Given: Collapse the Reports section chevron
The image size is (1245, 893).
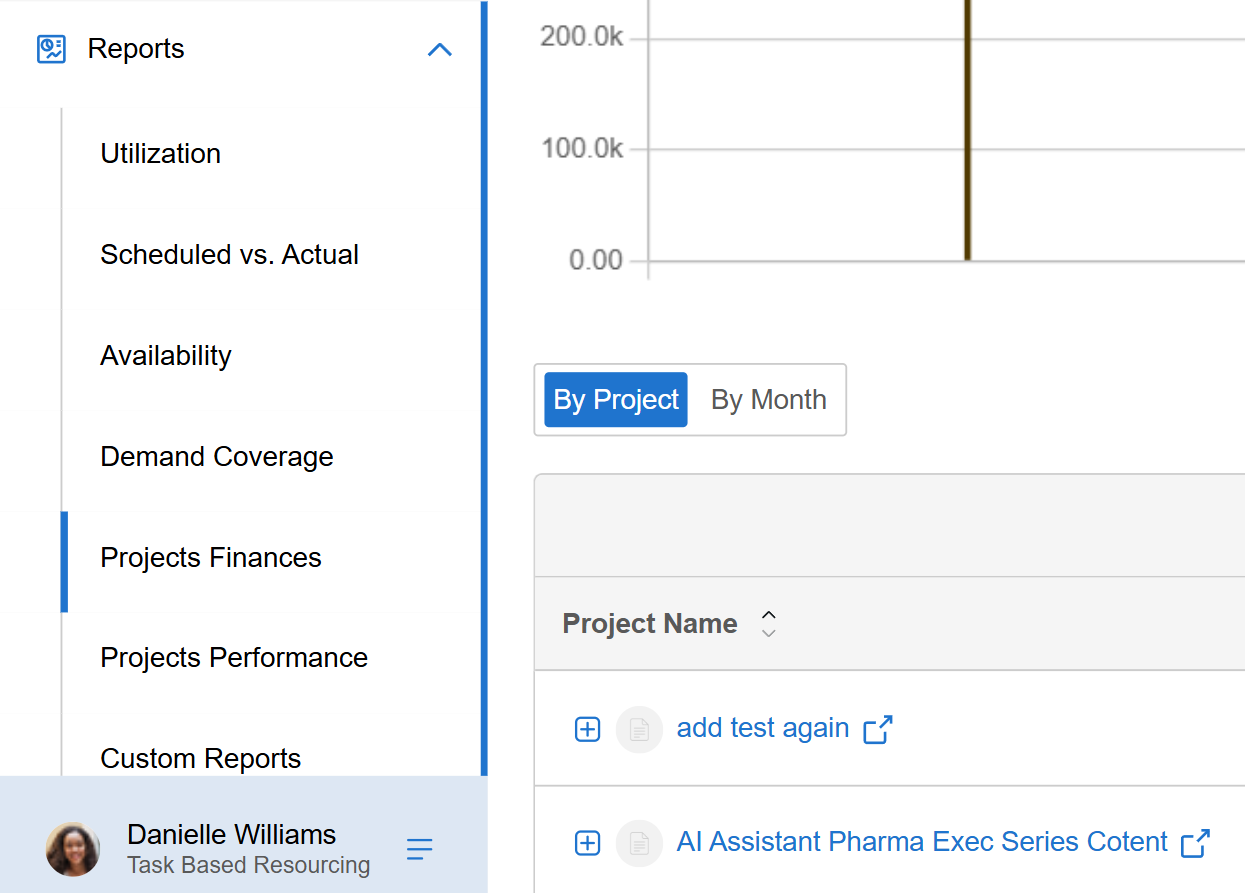Looking at the screenshot, I should coord(440,49).
